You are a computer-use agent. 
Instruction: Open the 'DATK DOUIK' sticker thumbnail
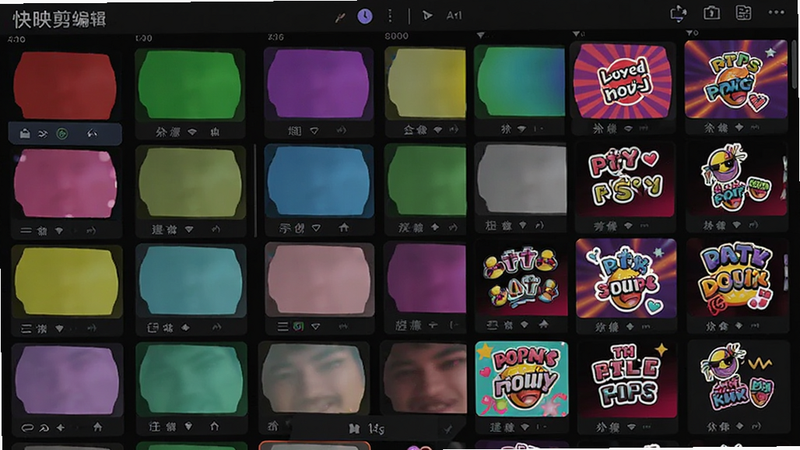737,279
